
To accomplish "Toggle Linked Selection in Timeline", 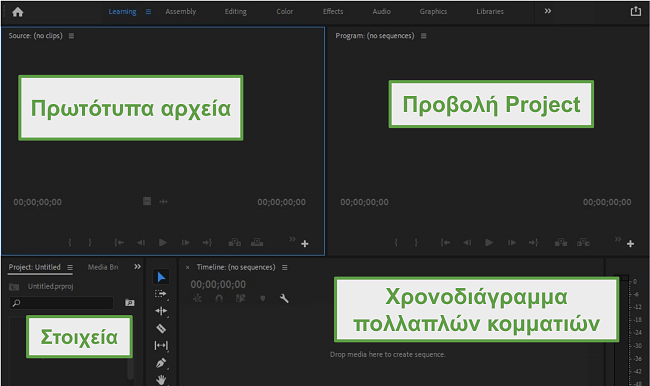I will [x=240, y=298].
